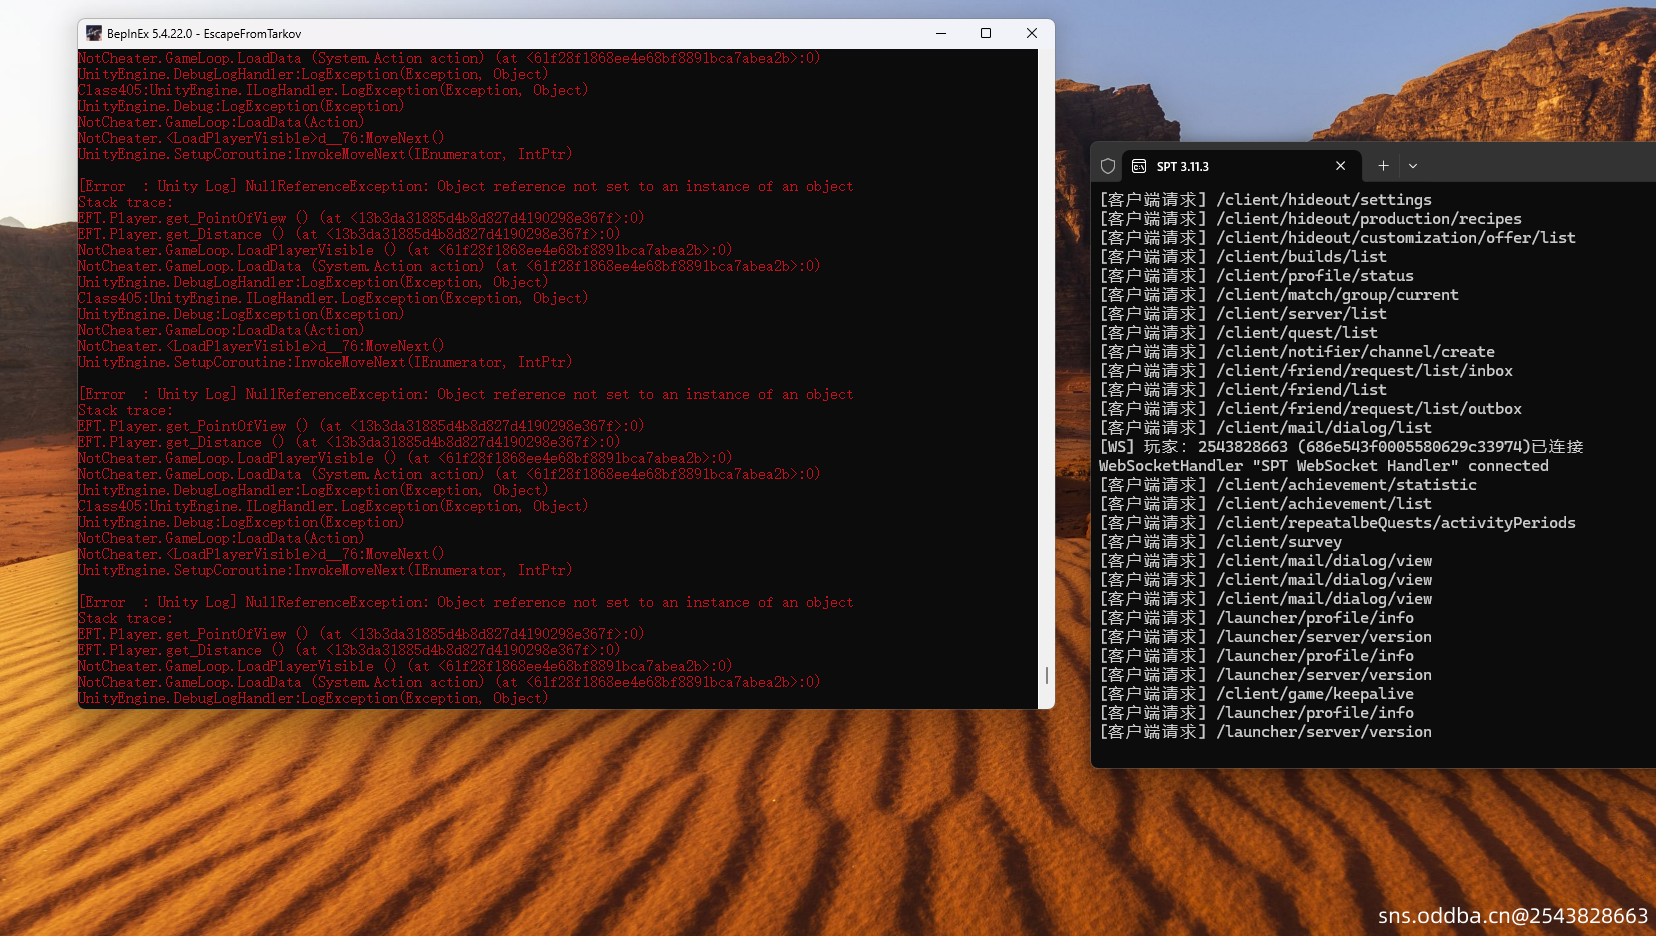The image size is (1656, 936).
Task: Click the /client/notifier/channel/create line
Action: click(1297, 352)
